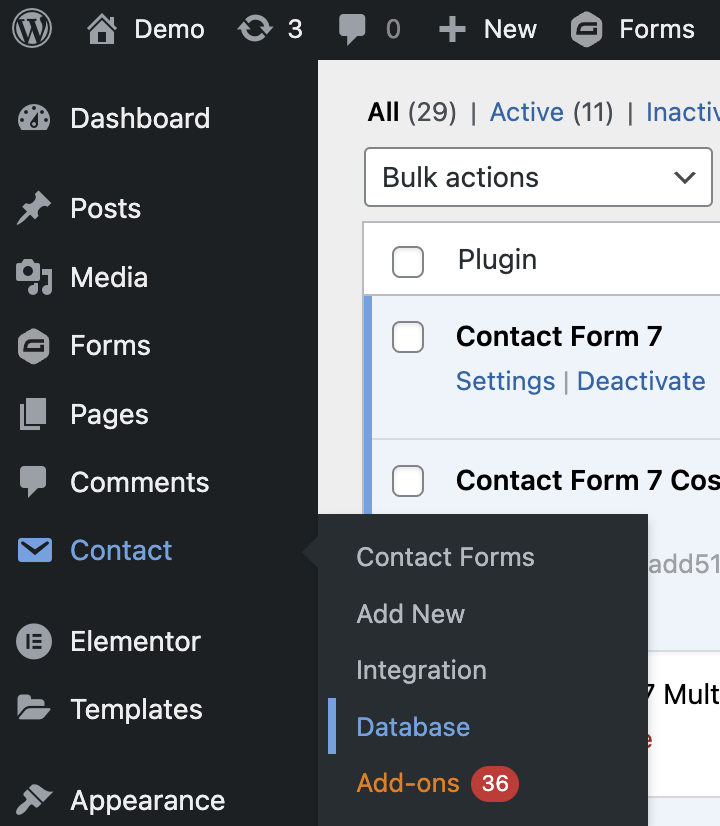Open Dashboard via the gauge icon
The width and height of the screenshot is (720, 826).
34,118
